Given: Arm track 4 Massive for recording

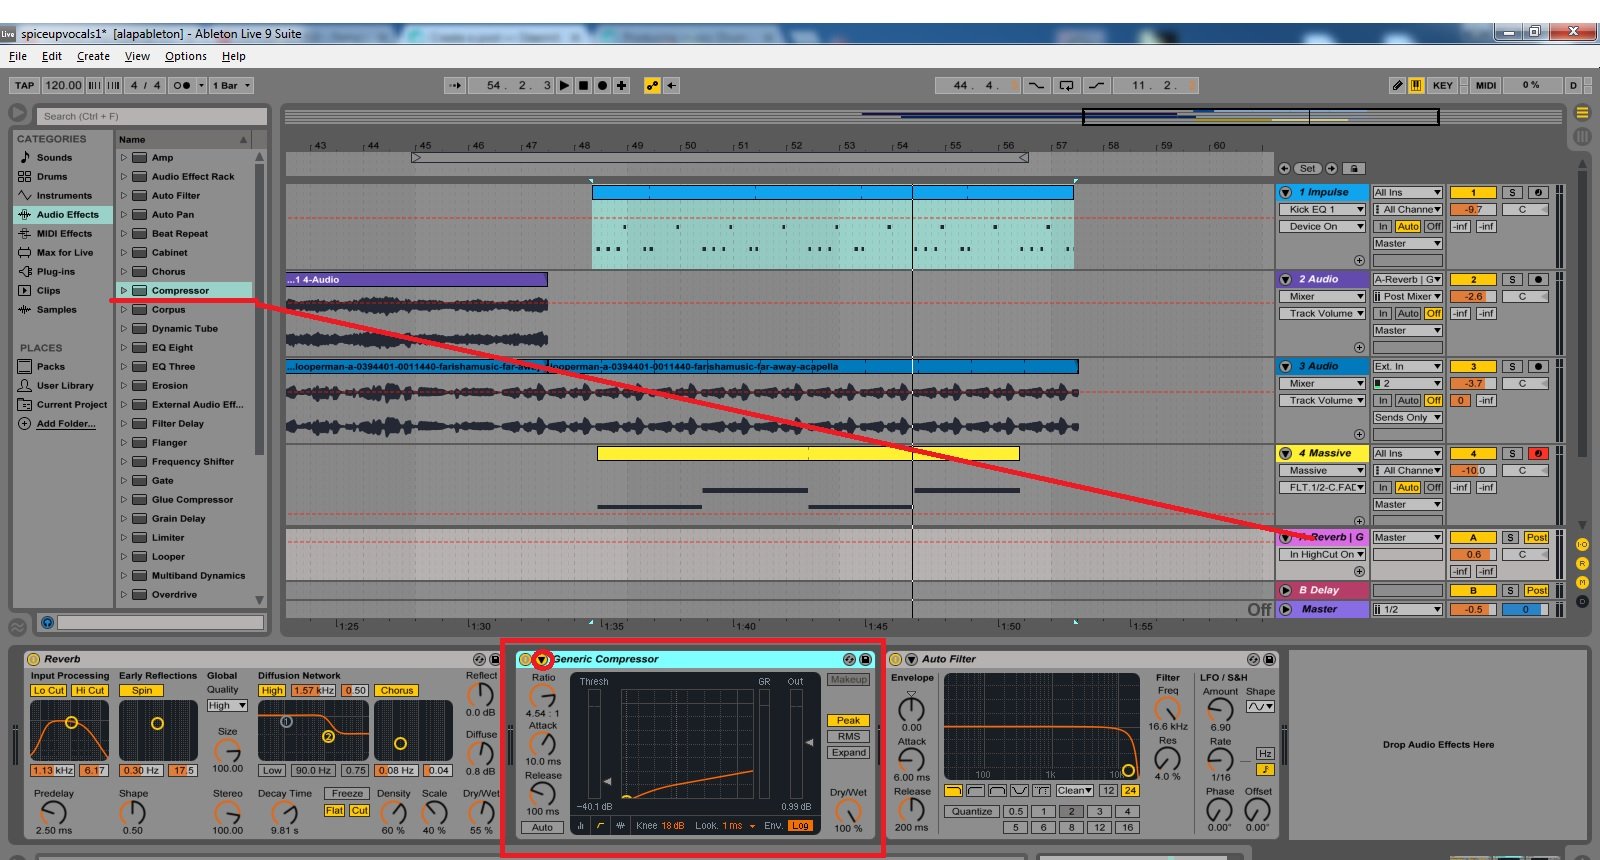Looking at the screenshot, I should pos(1538,454).
